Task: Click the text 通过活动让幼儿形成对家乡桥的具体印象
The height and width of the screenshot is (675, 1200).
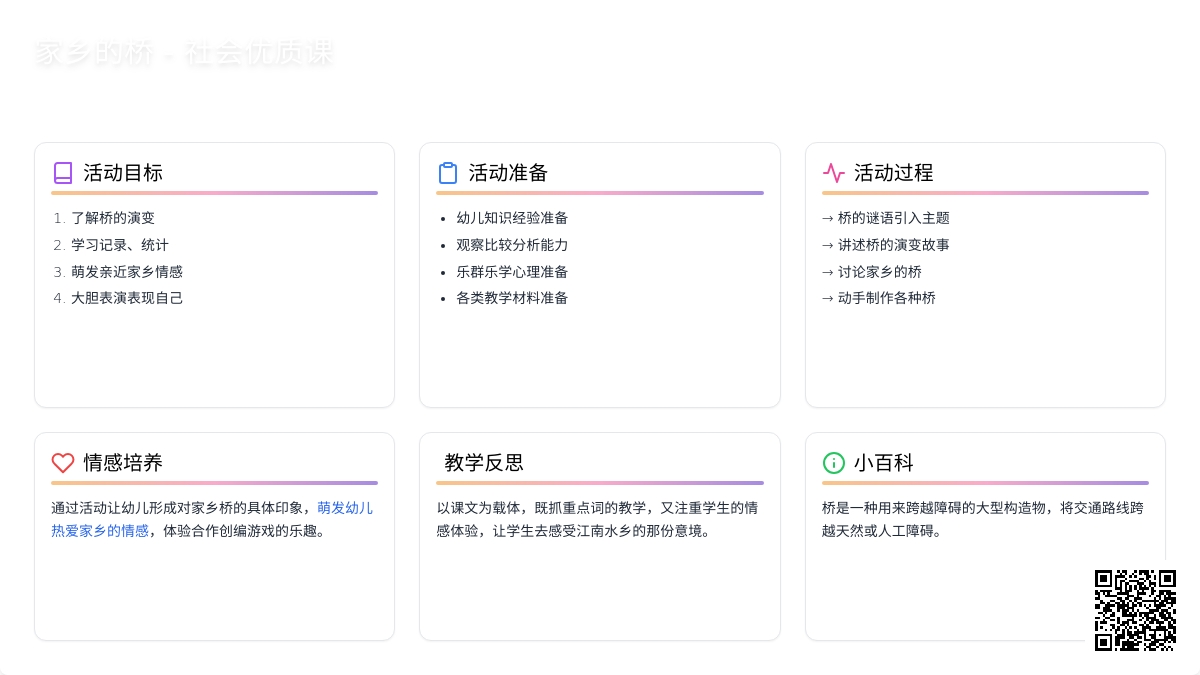Action: click(x=177, y=508)
